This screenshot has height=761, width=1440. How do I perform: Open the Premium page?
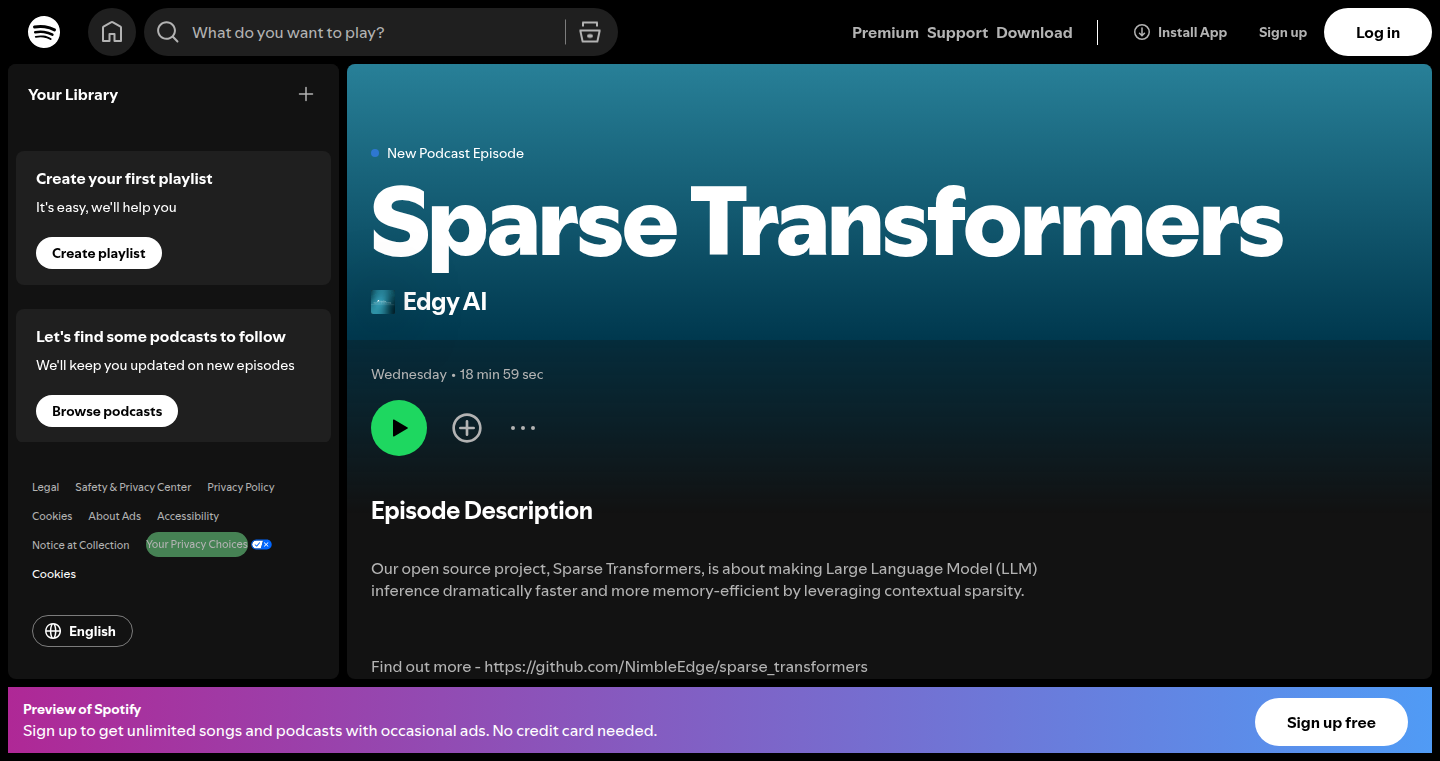click(885, 32)
